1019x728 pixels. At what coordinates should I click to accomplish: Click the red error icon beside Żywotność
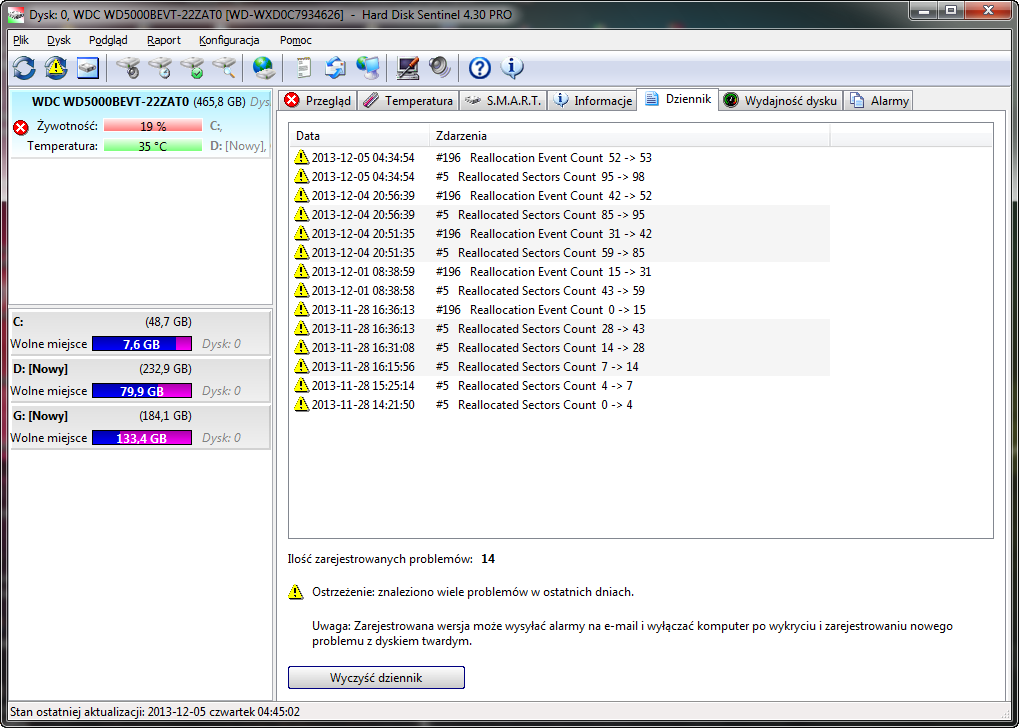(x=20, y=126)
